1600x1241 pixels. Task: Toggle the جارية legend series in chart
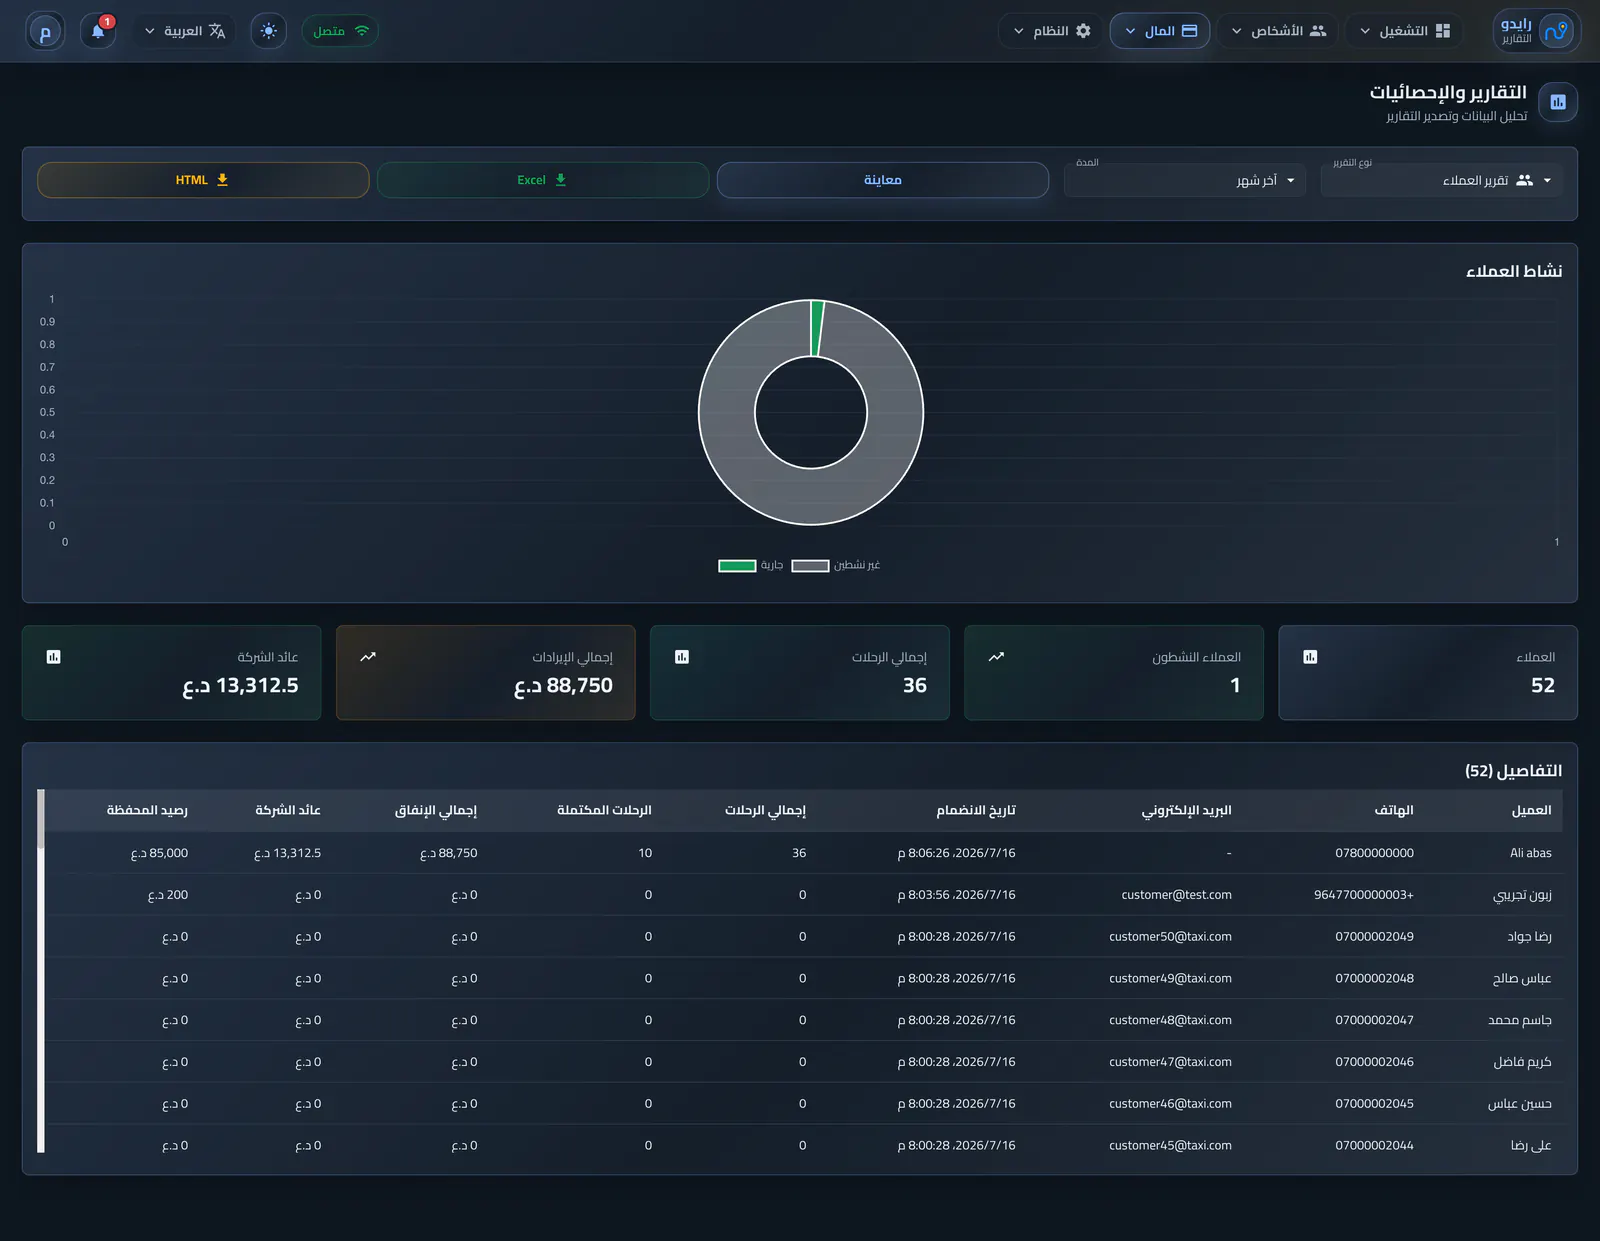(x=750, y=565)
